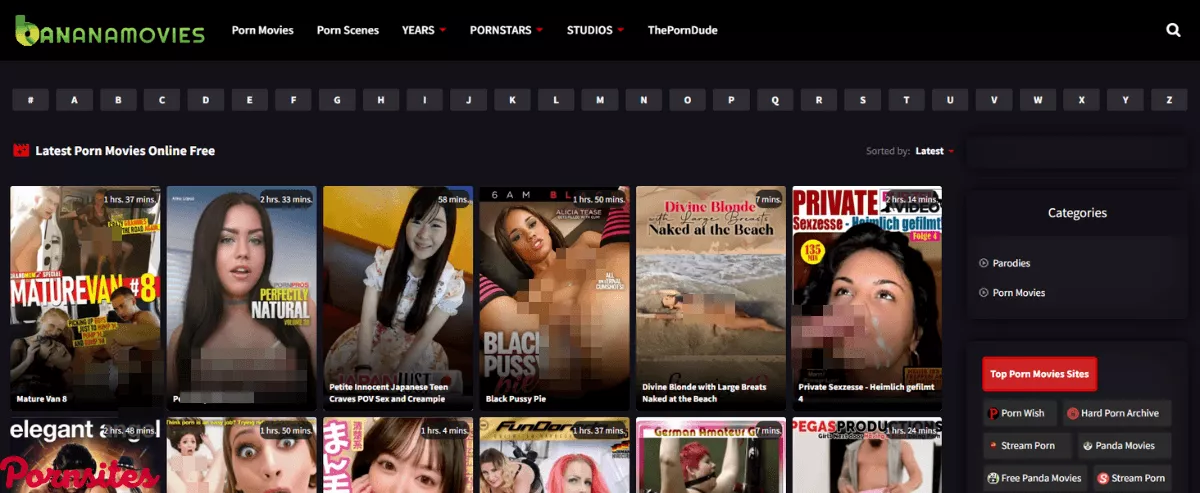Image resolution: width=1200 pixels, height=493 pixels.
Task: Open Porn Movies in the Categories panel
Action: [1018, 293]
